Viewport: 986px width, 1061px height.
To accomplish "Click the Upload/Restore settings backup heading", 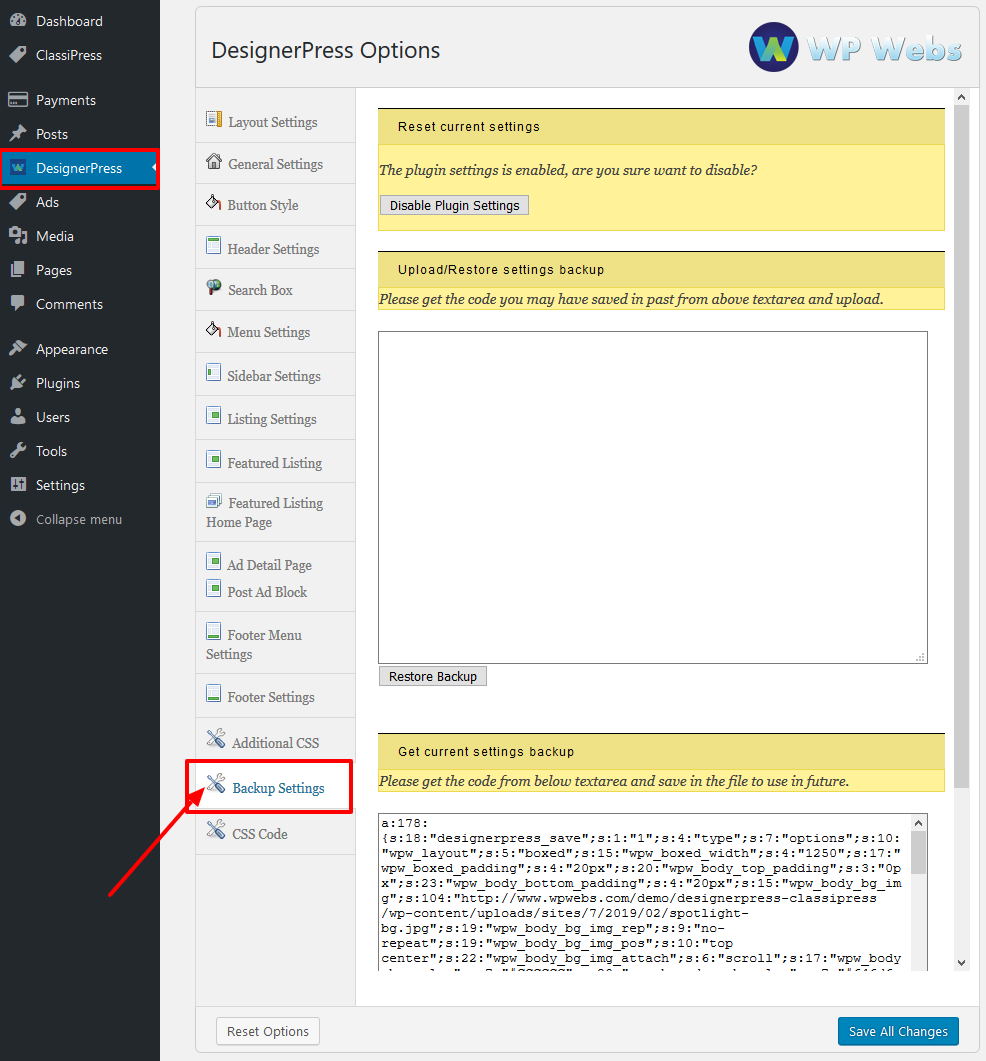I will pos(501,269).
